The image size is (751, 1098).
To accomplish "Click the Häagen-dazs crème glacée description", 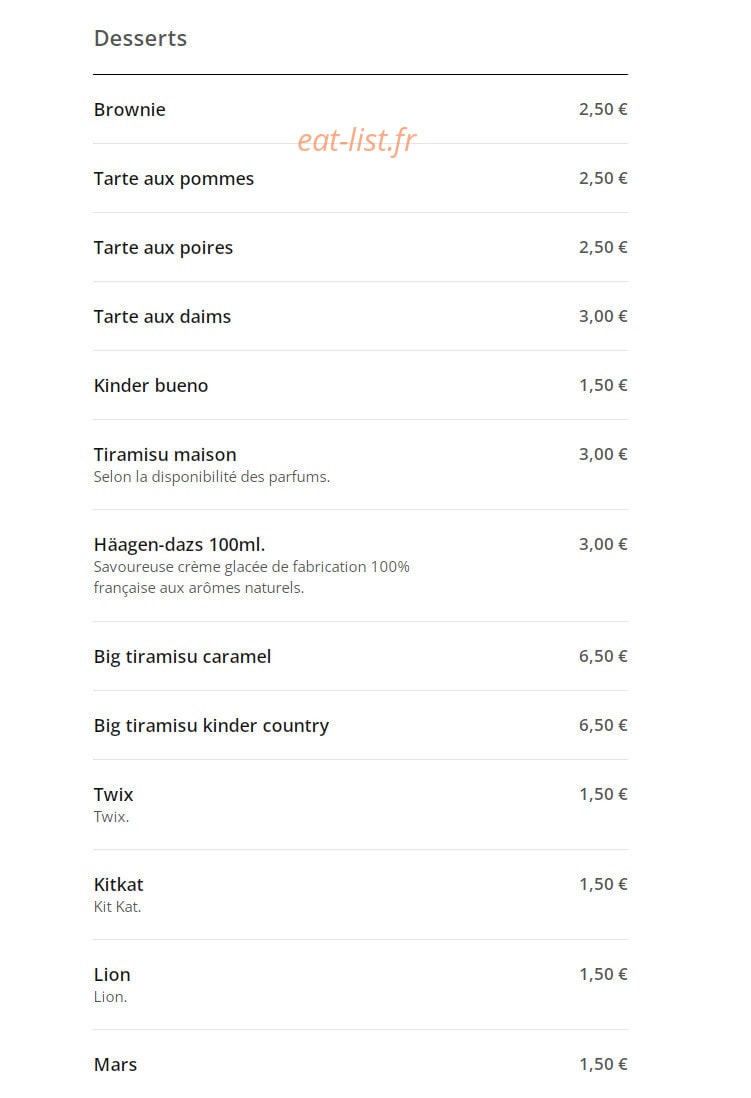I will tap(252, 577).
